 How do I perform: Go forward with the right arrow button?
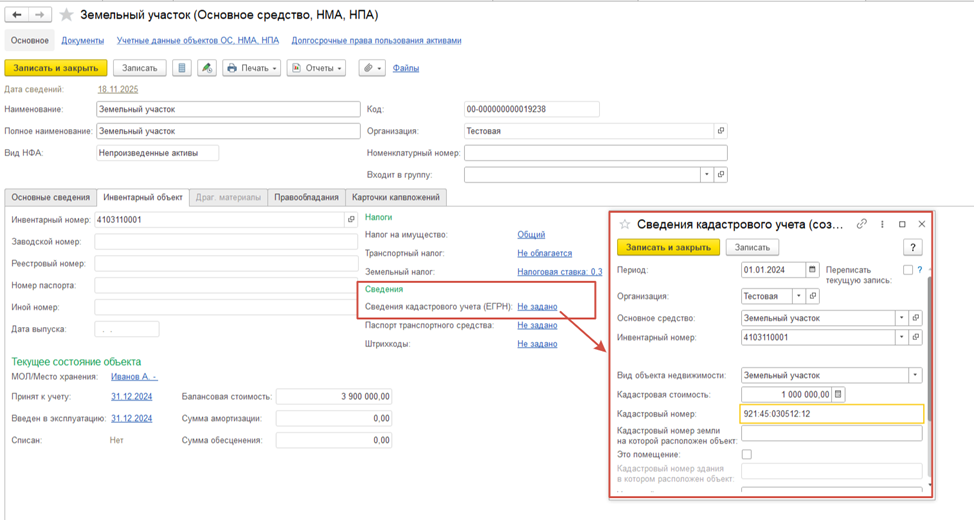[x=40, y=15]
